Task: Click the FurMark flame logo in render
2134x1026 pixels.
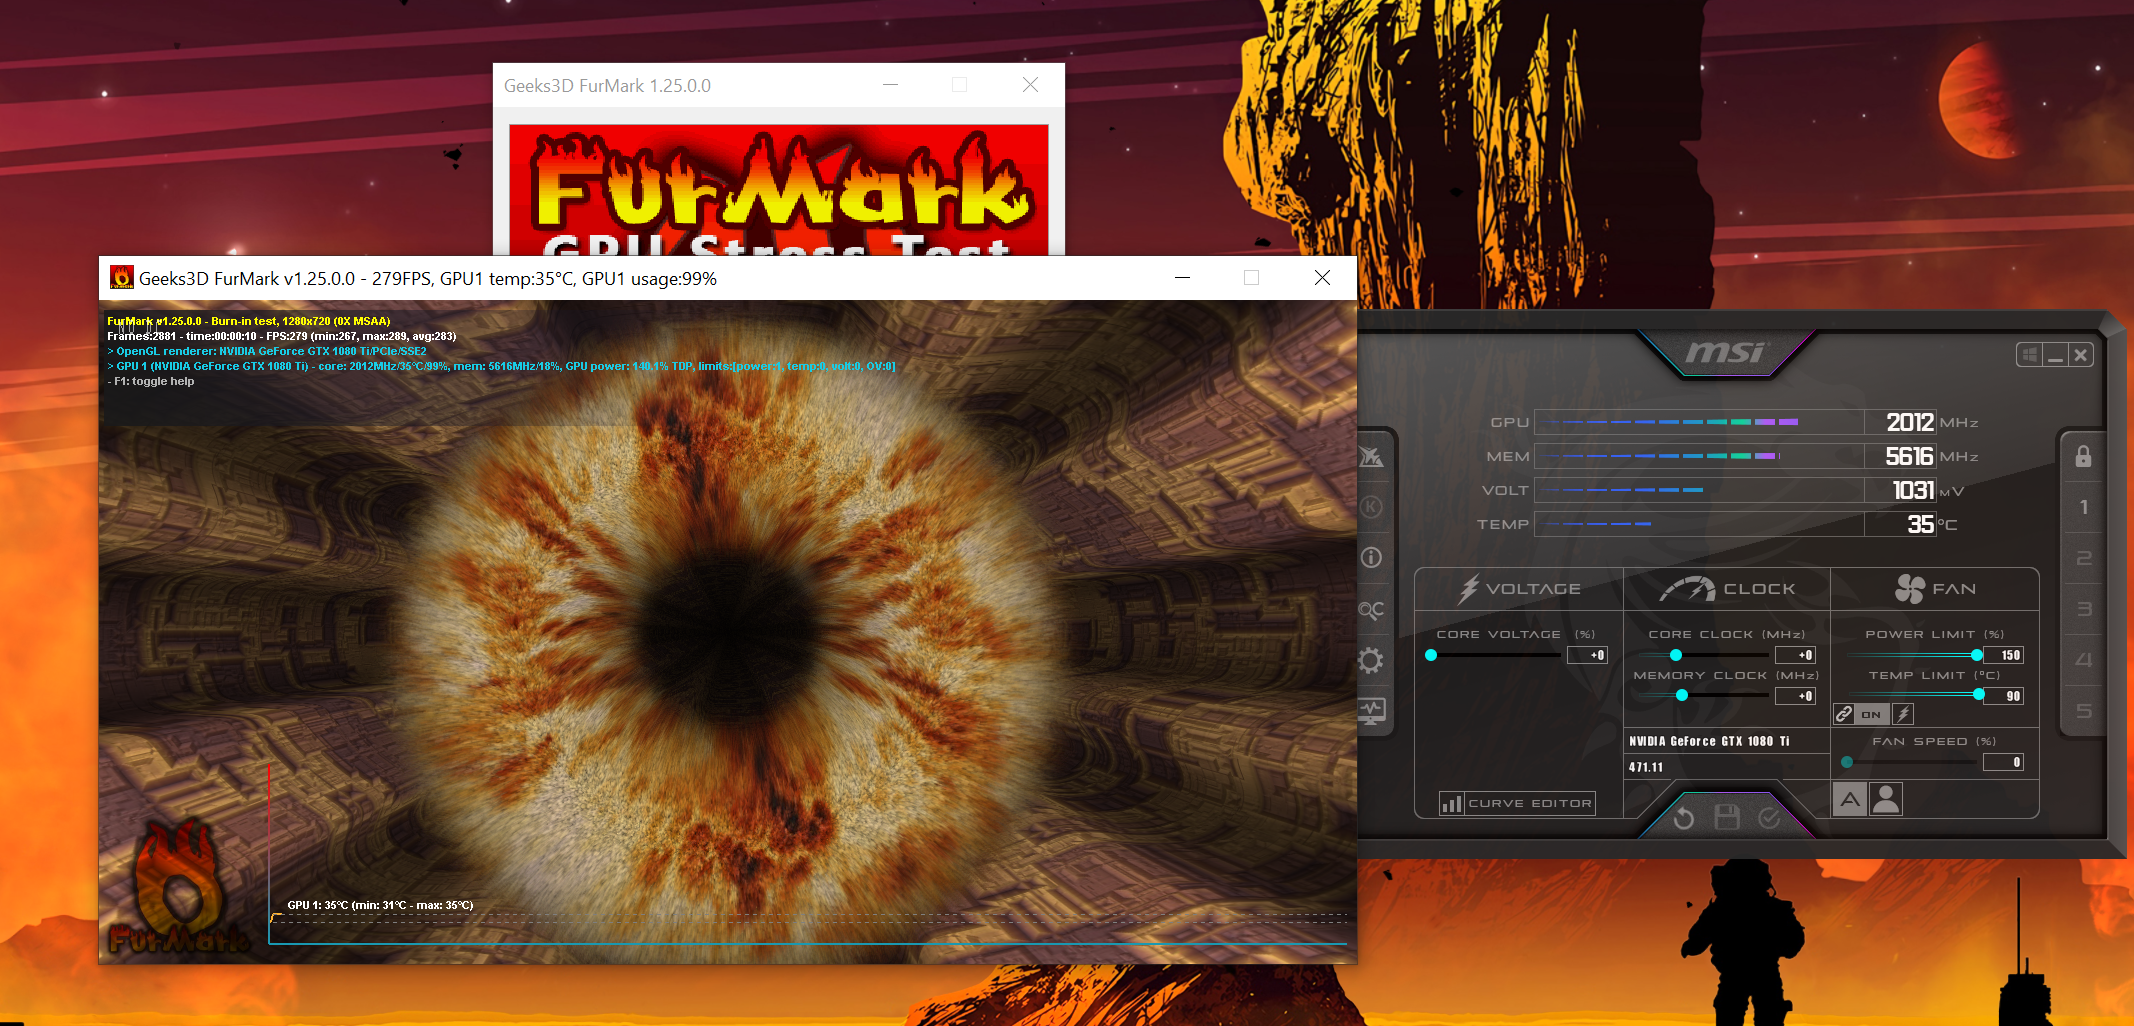Action: (178, 885)
